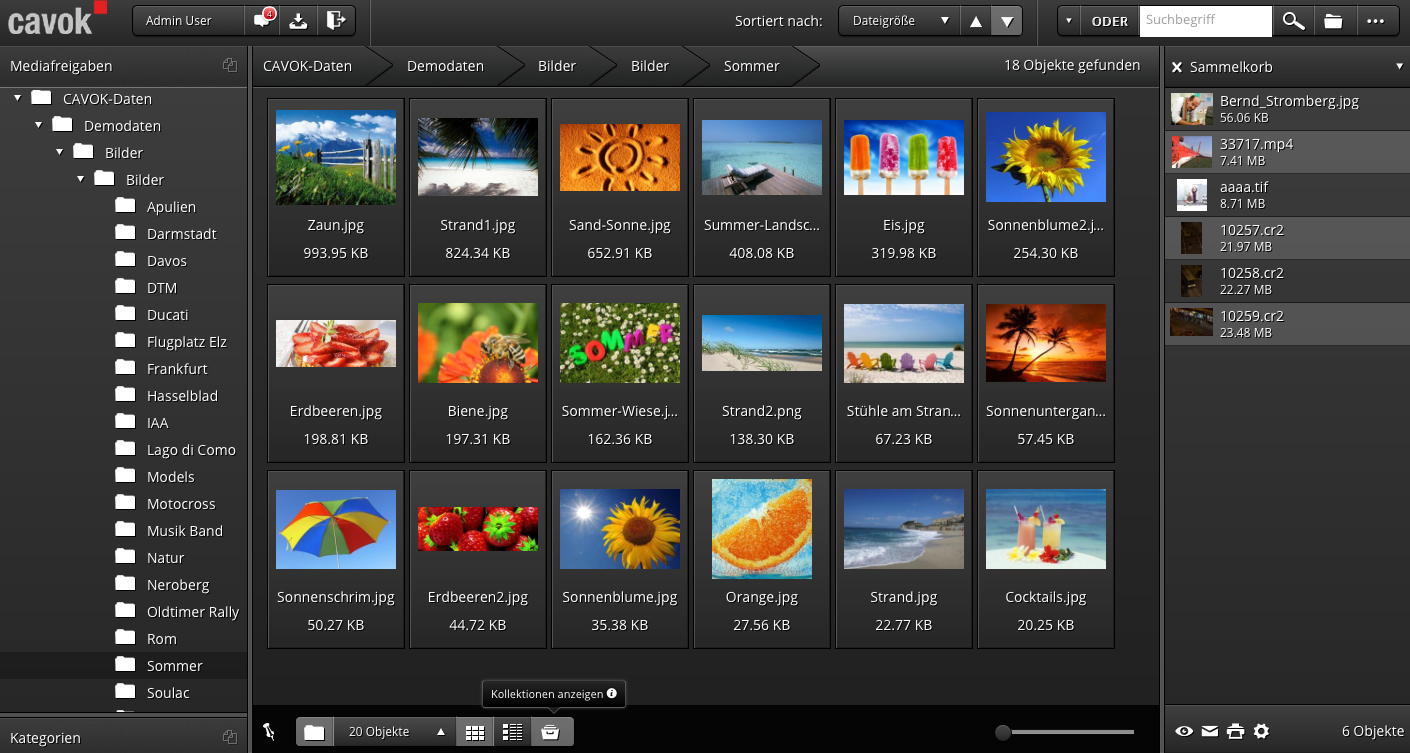Select the Zaun.jpg thumbnail
Image resolution: width=1410 pixels, height=753 pixels.
[336, 158]
